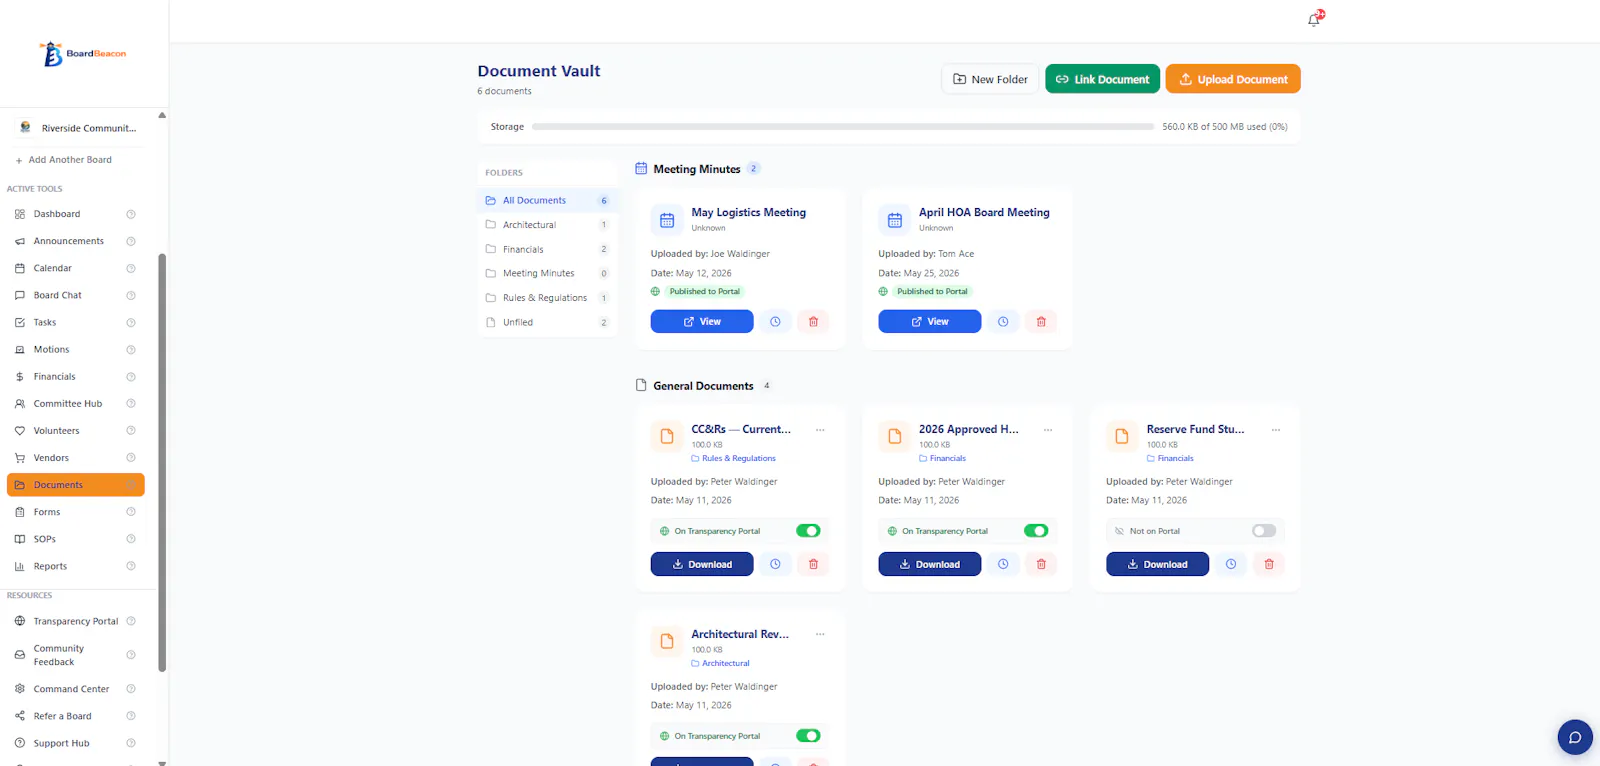Select the Unfiled folder

[x=547, y=322]
